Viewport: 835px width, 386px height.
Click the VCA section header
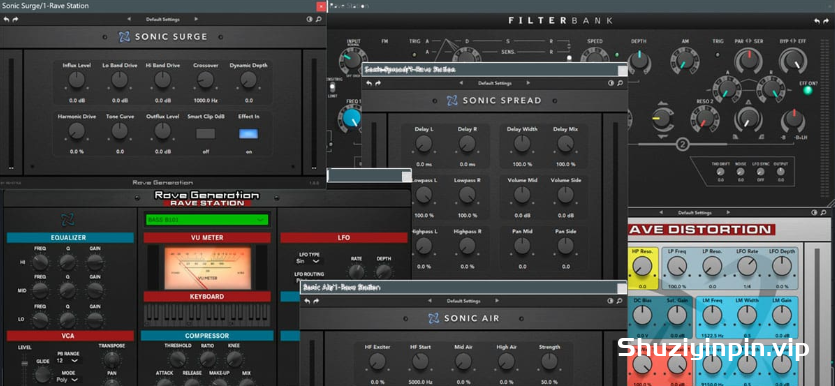(x=70, y=336)
